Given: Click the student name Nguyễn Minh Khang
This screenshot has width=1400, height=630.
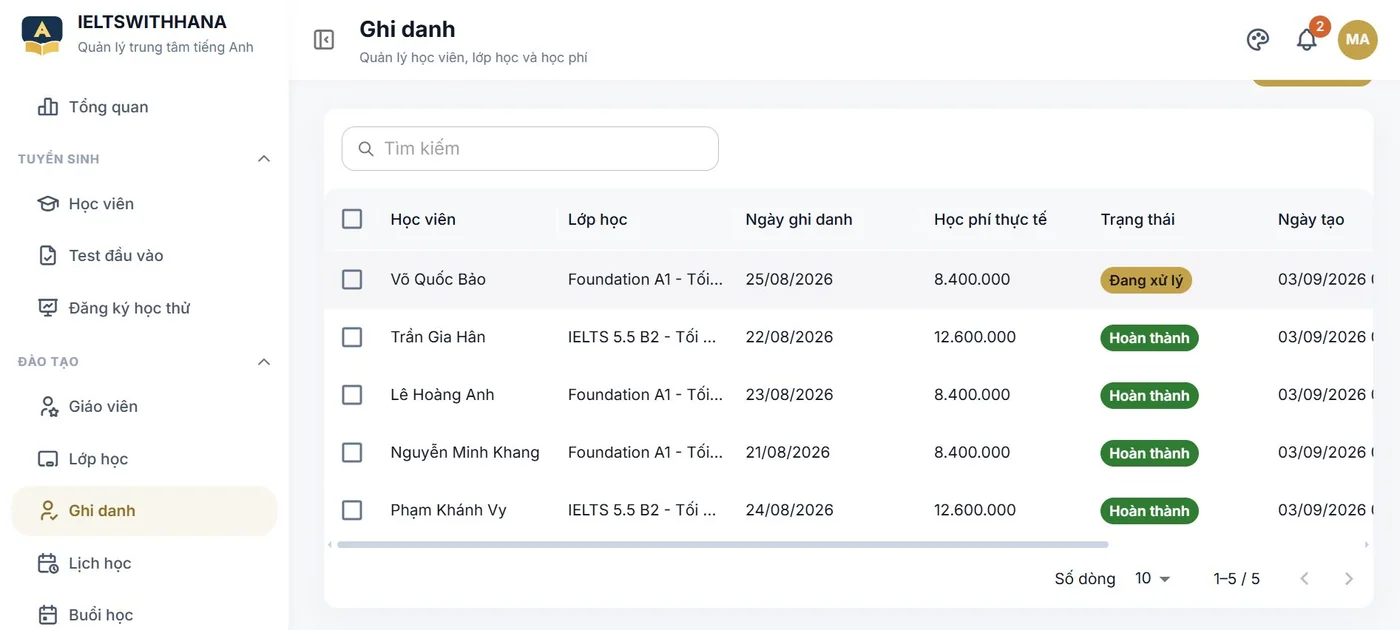Looking at the screenshot, I should click(x=465, y=453).
